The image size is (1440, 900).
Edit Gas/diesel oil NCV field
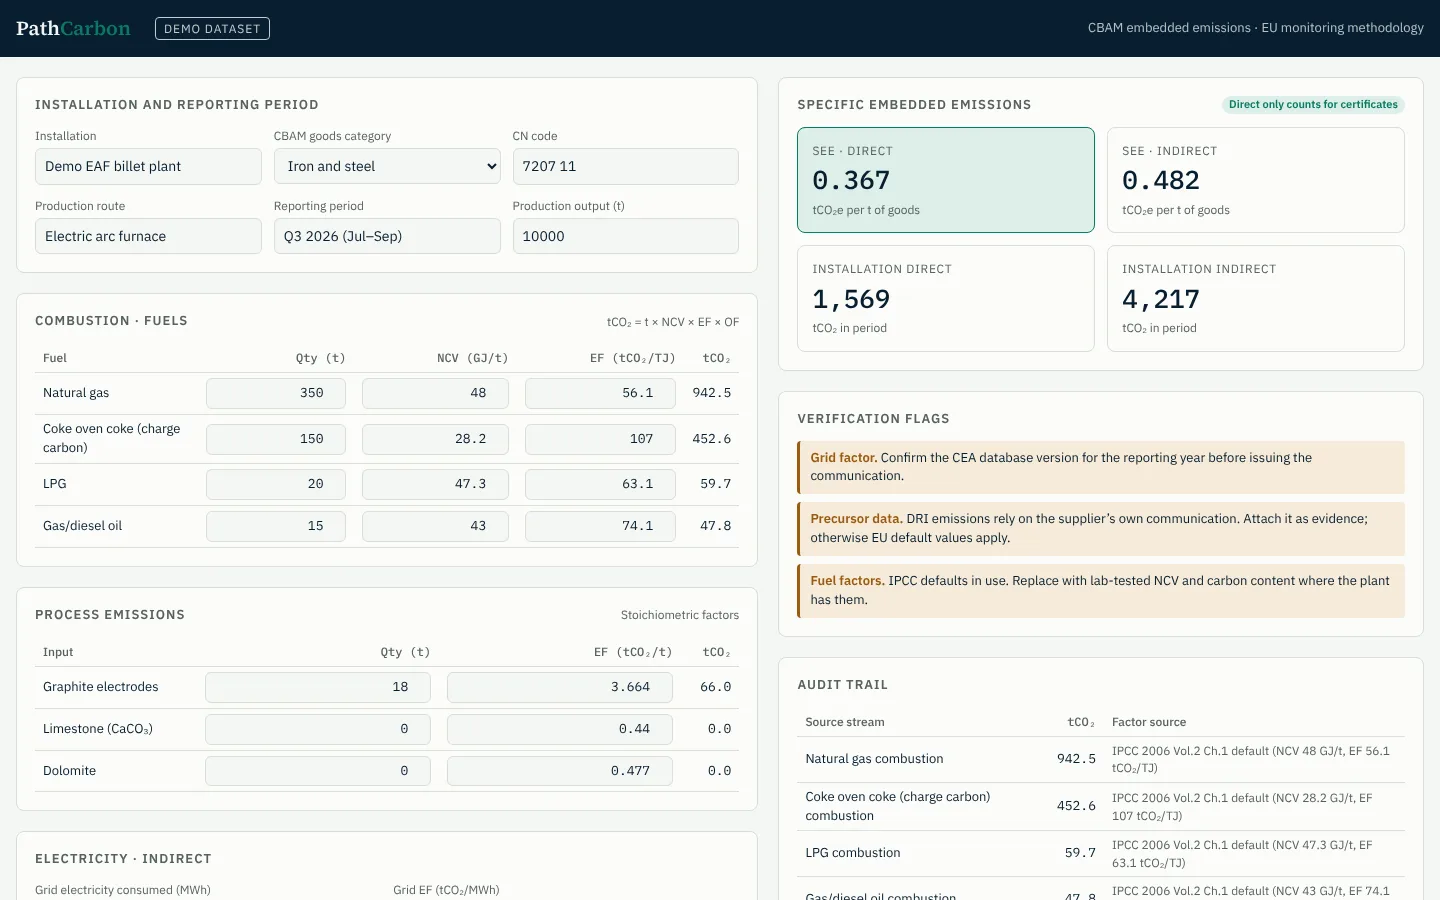coord(435,526)
